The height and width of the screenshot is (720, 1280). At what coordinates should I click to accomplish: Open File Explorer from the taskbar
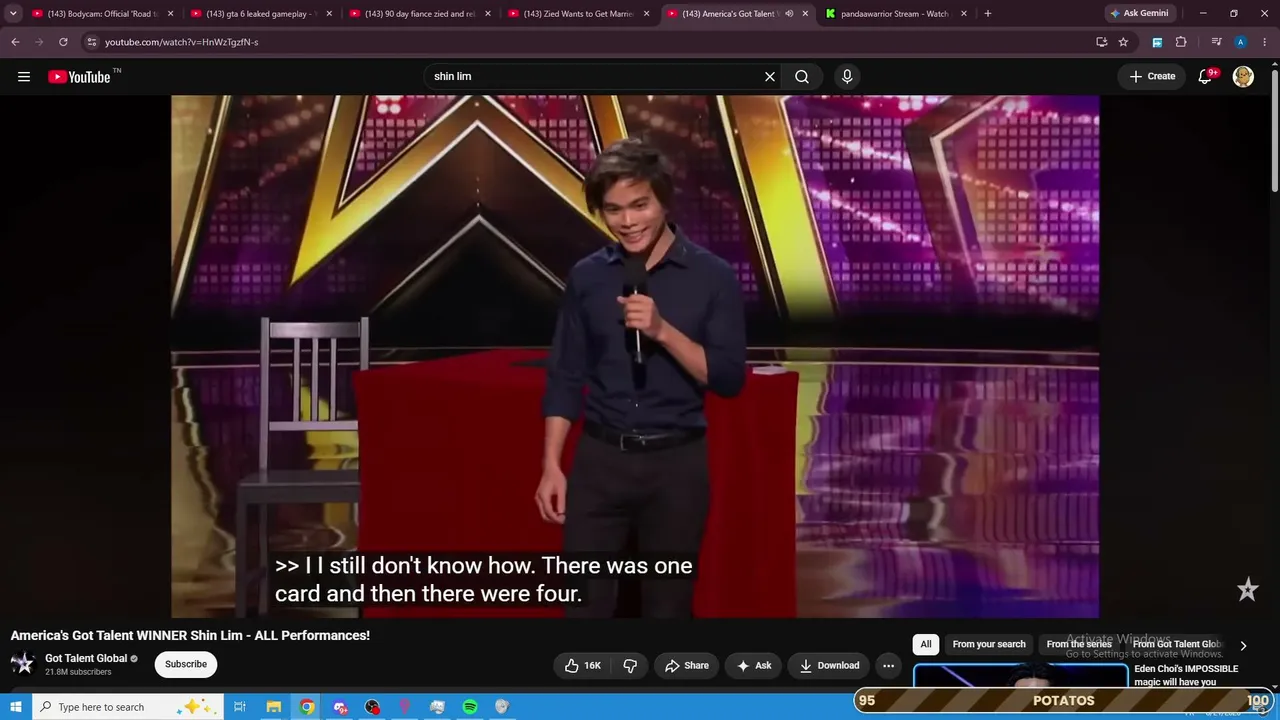click(x=273, y=707)
